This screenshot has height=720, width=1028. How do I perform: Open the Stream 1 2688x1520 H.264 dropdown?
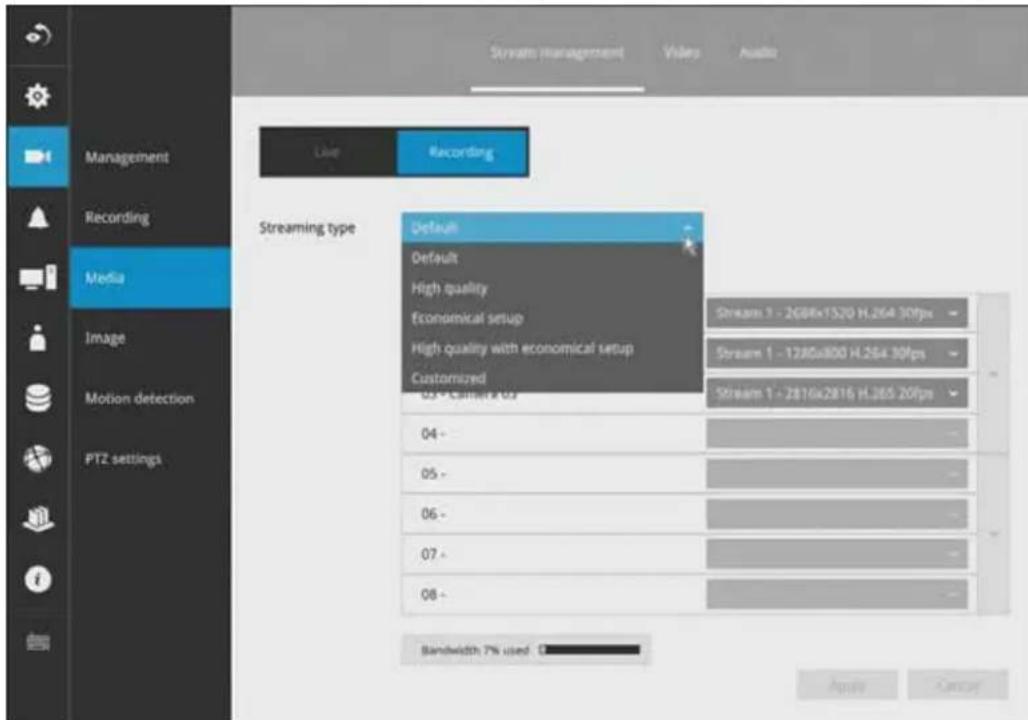coord(837,313)
